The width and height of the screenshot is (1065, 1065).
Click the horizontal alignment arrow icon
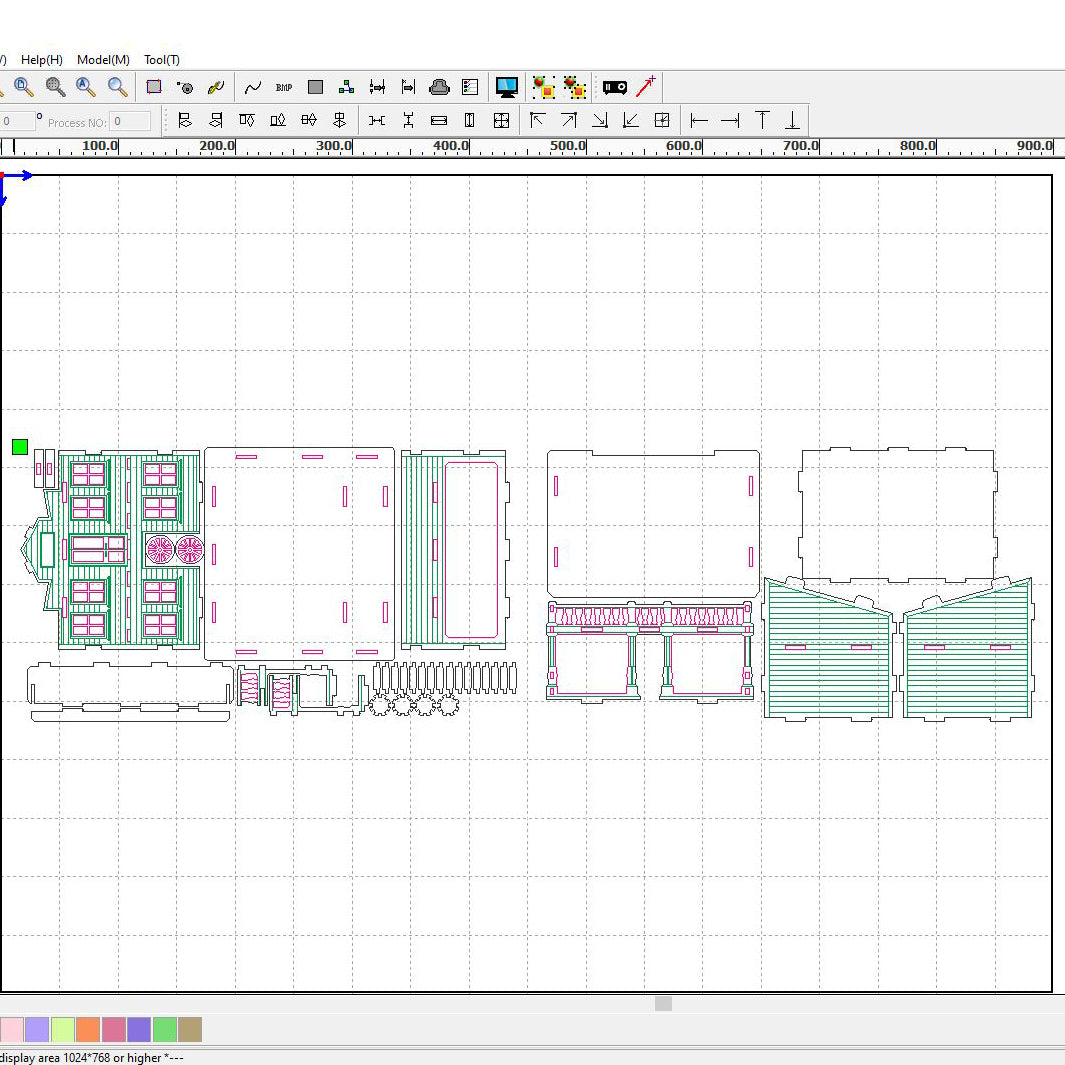point(698,120)
